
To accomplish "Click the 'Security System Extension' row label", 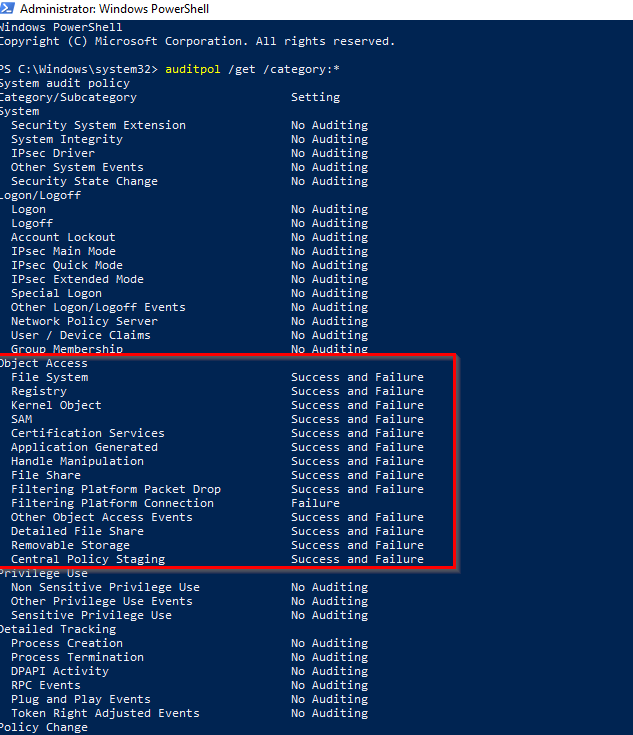I will pos(98,125).
